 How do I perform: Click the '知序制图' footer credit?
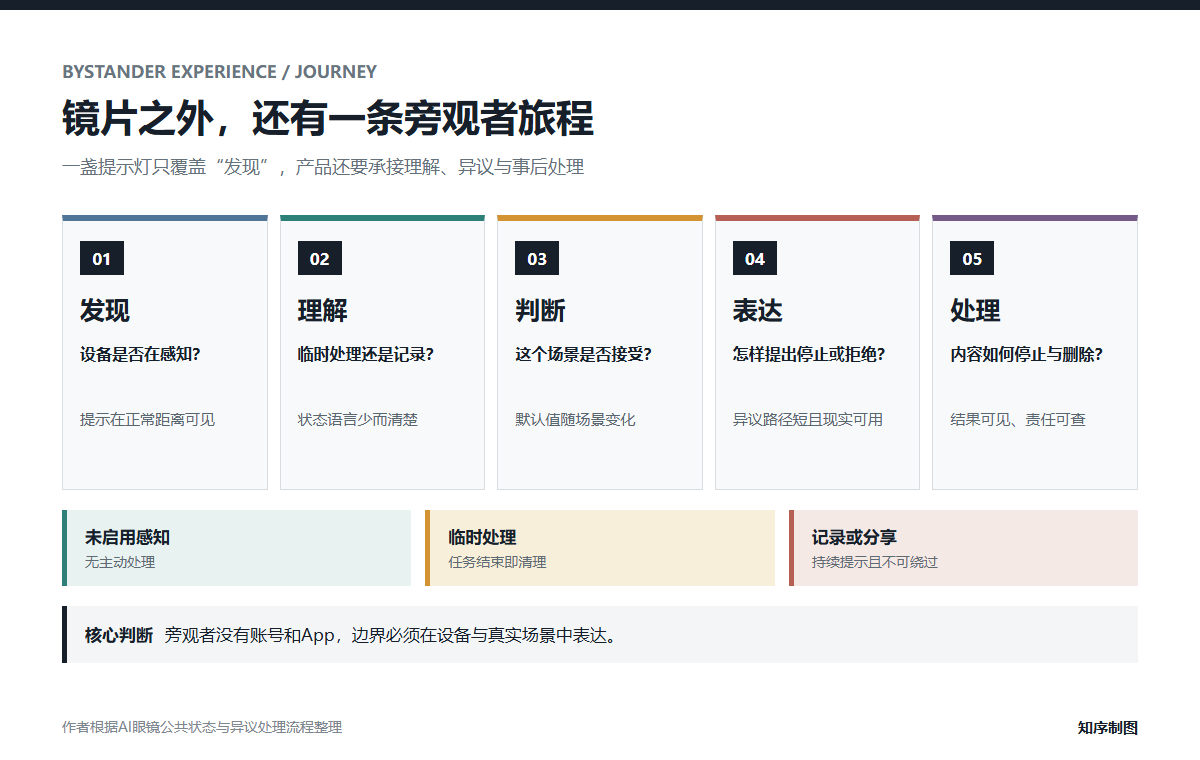1108,728
